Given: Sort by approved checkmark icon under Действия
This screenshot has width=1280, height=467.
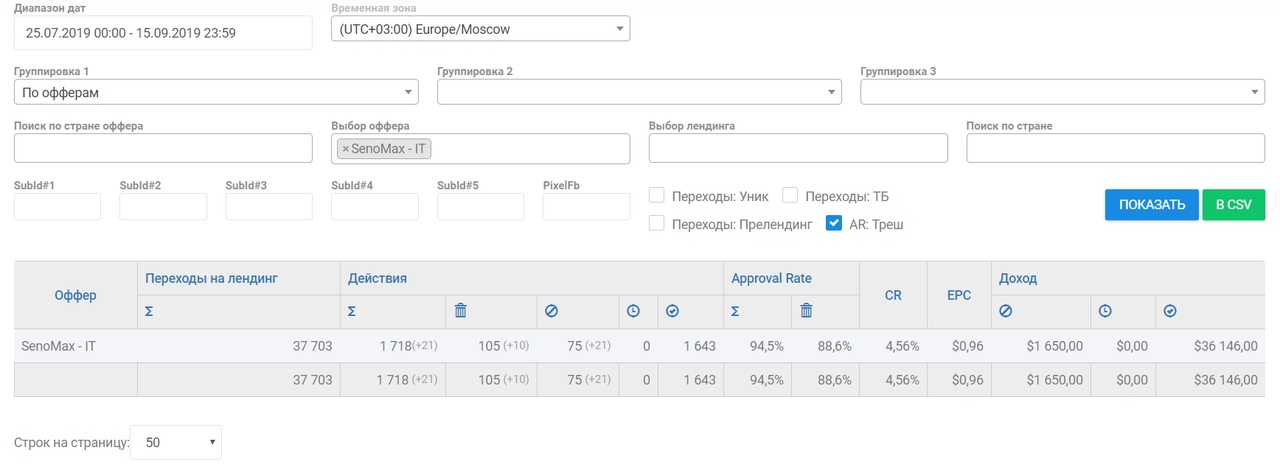Looking at the screenshot, I should click(672, 311).
